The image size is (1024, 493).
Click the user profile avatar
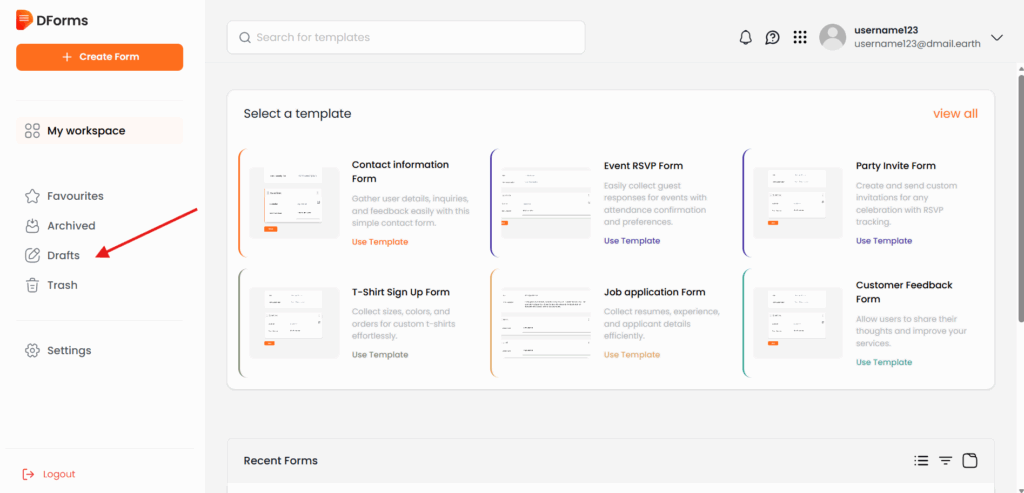click(x=832, y=37)
